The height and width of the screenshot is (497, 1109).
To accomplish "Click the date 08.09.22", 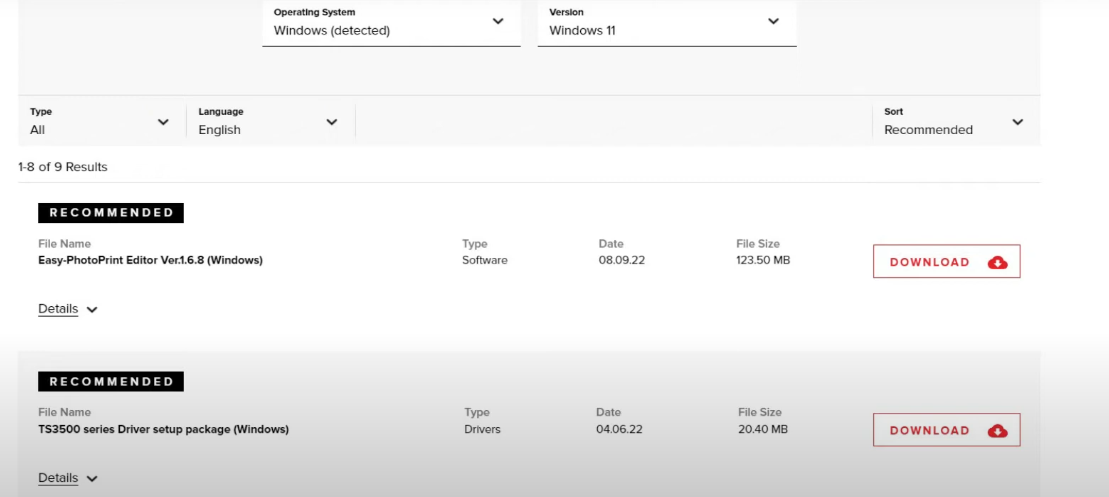I will pos(622,260).
